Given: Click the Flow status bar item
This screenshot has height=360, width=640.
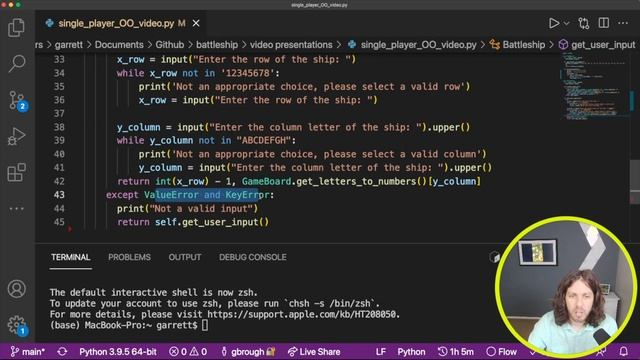Looking at the screenshot, I should pos(502,351).
